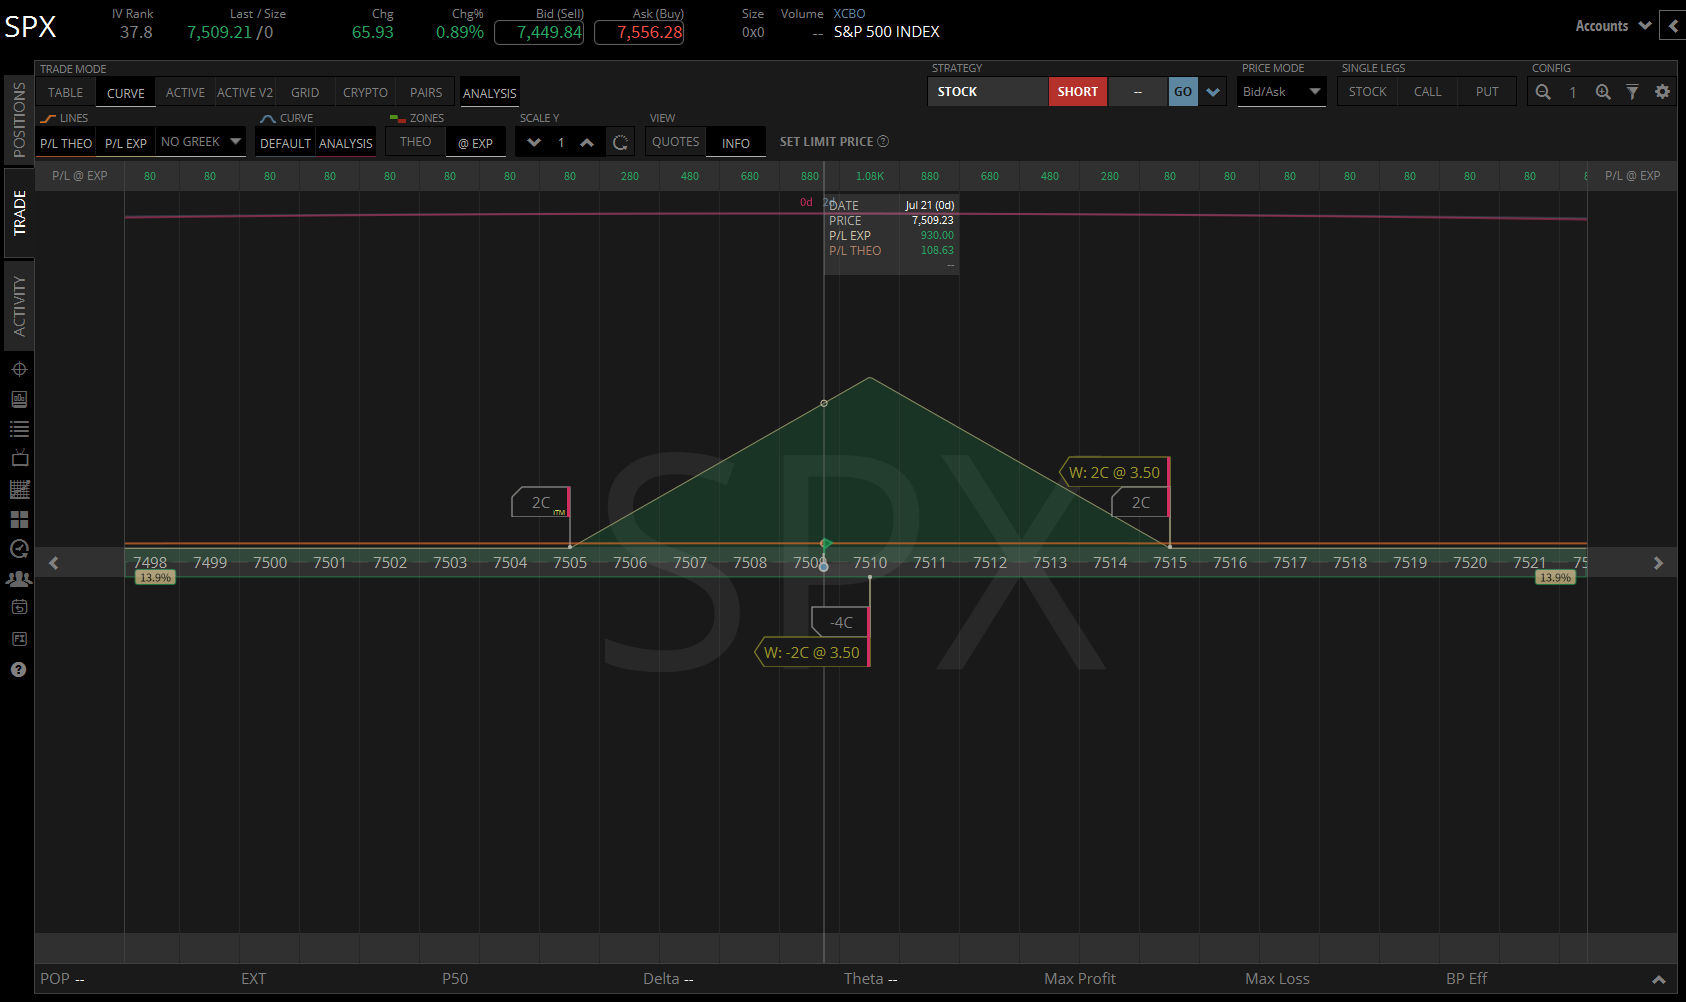Click the current price slider handle near 7509
The width and height of the screenshot is (1686, 1002).
tap(824, 566)
